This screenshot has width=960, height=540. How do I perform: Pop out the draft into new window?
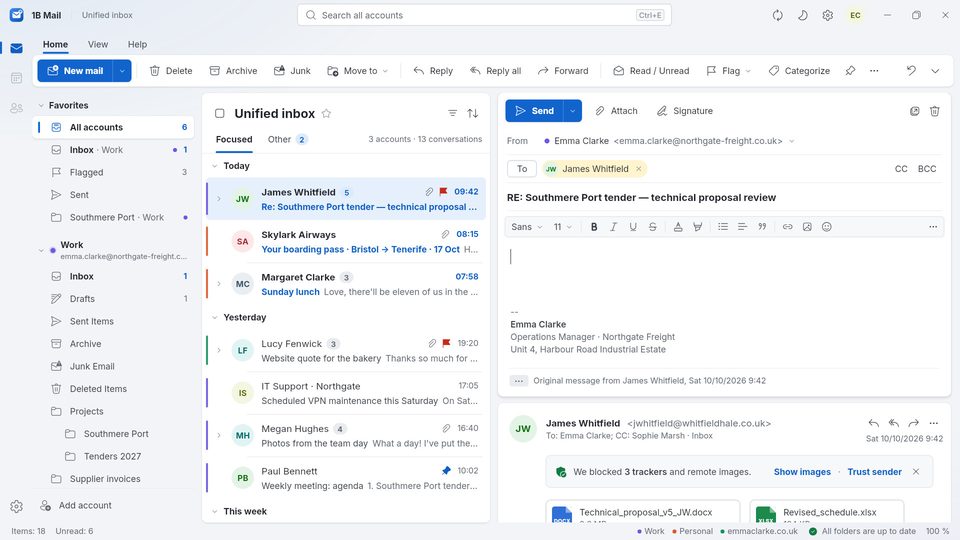click(915, 111)
